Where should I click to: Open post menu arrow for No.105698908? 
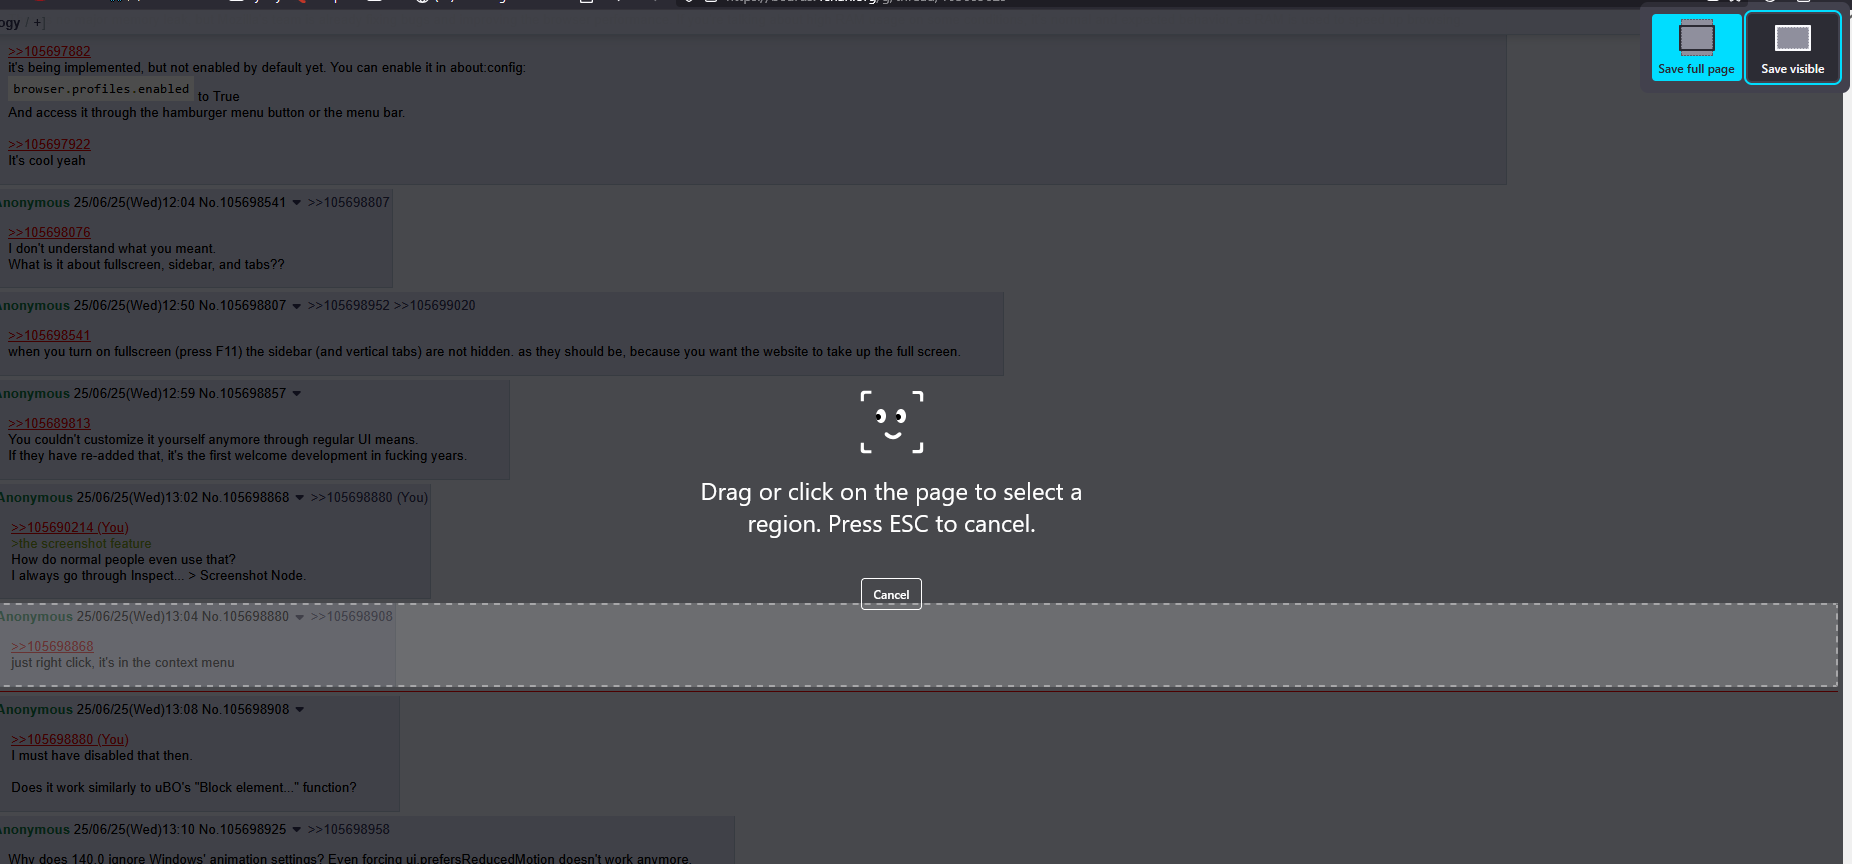299,710
